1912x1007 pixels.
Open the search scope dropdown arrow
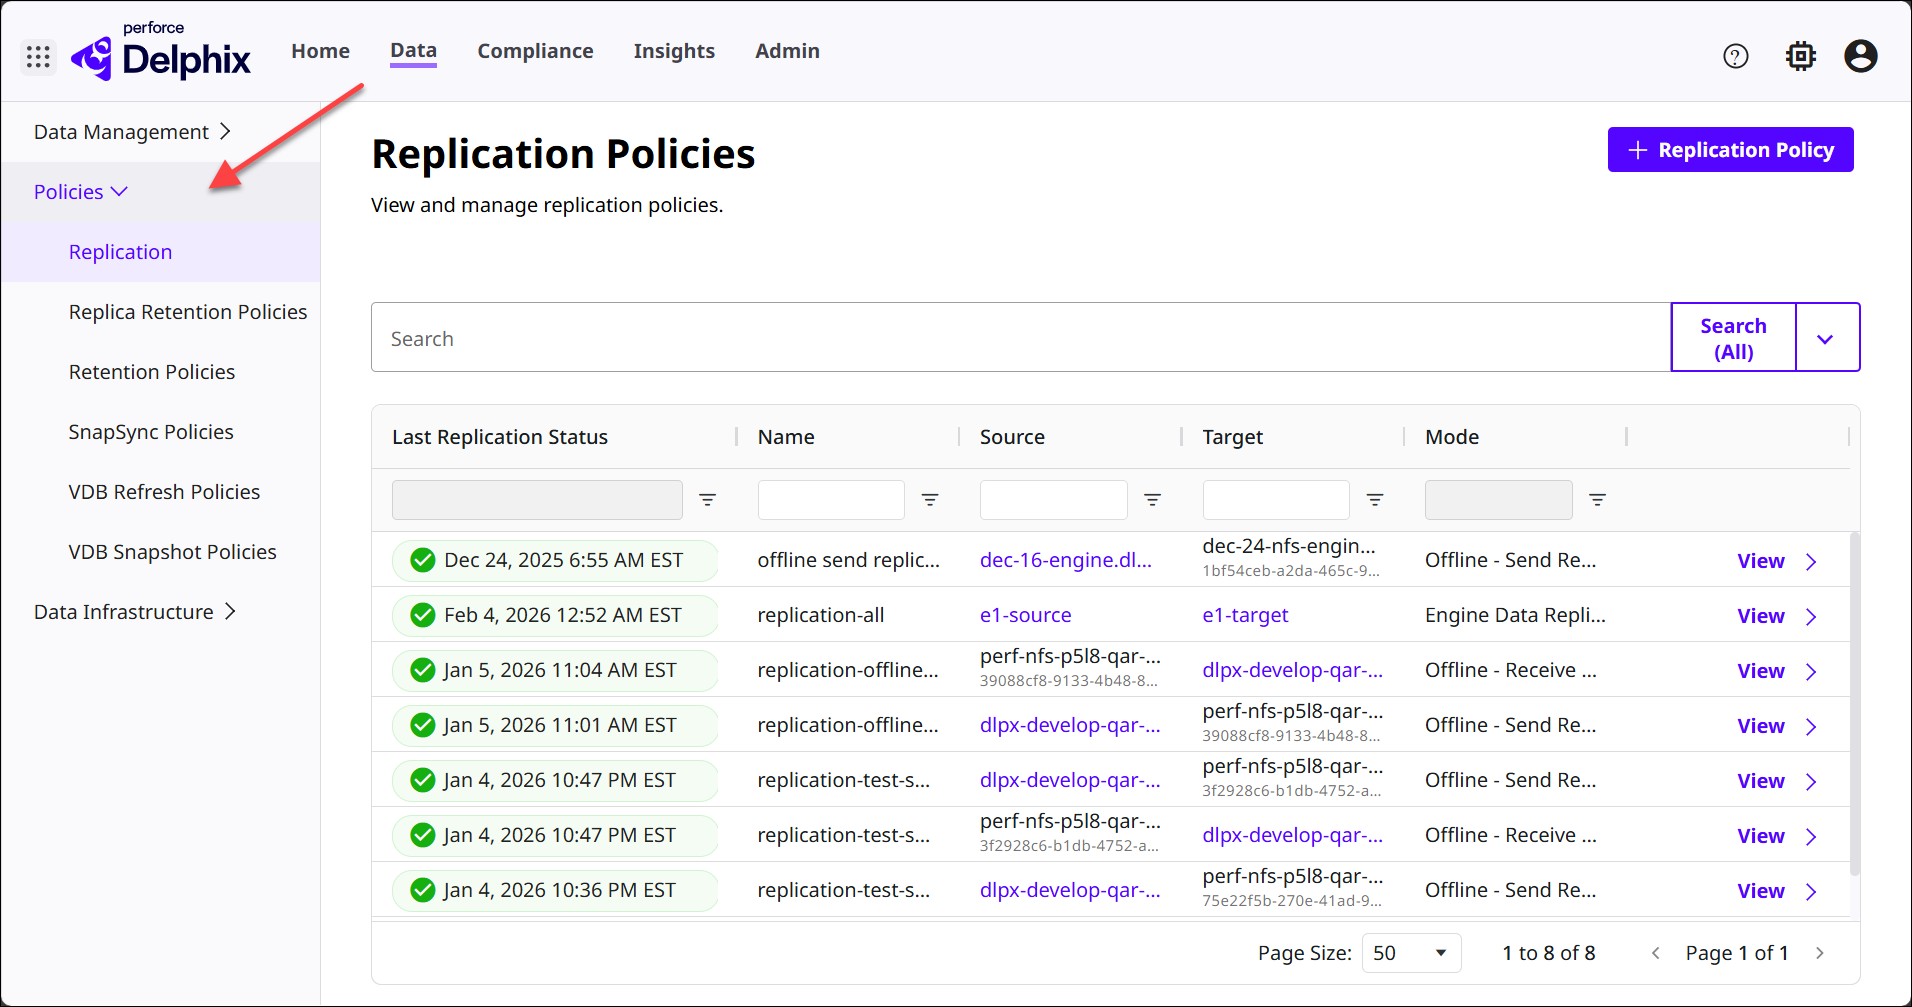[1825, 339]
